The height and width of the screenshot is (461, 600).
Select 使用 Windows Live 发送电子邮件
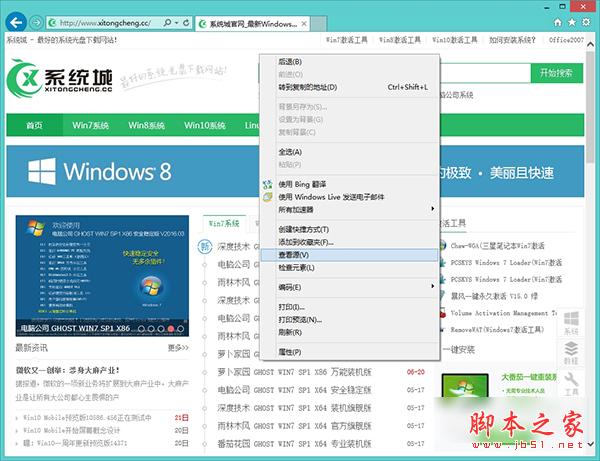point(349,197)
